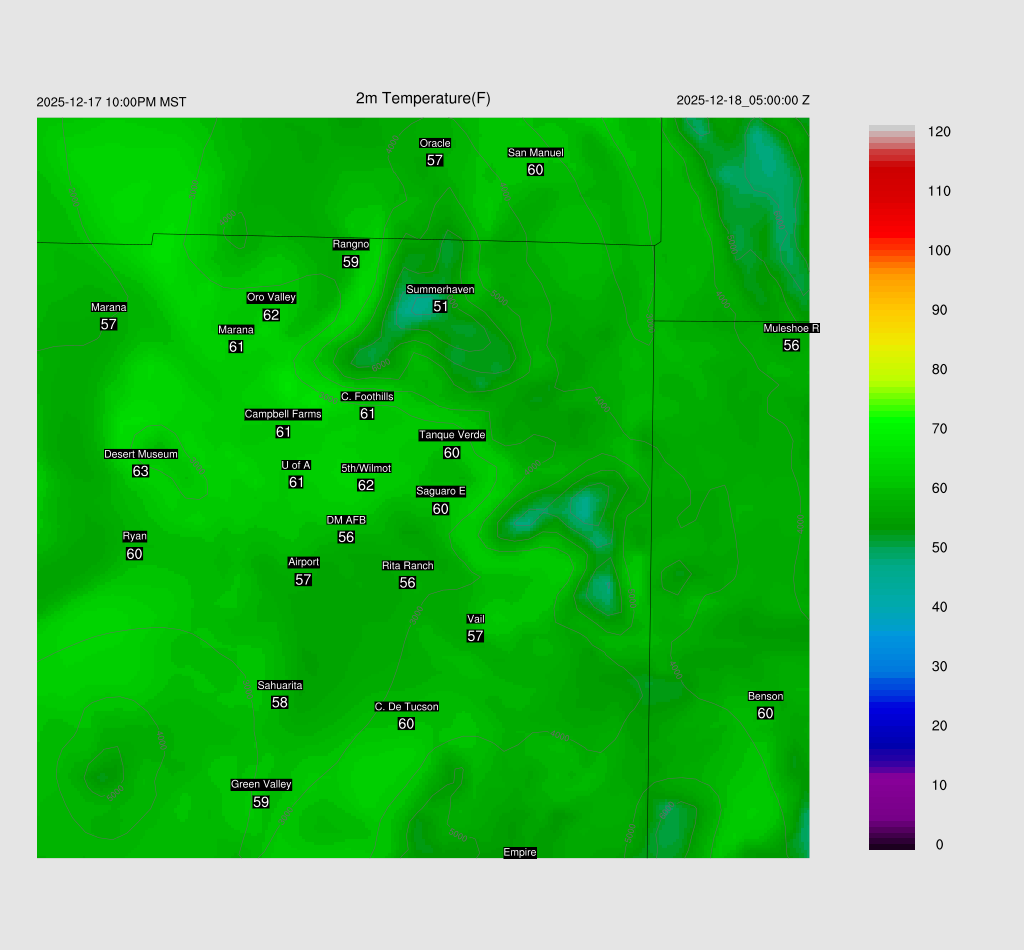1024x950 pixels.
Task: Click the 2m Temperature(F) map title
Action: [423, 98]
